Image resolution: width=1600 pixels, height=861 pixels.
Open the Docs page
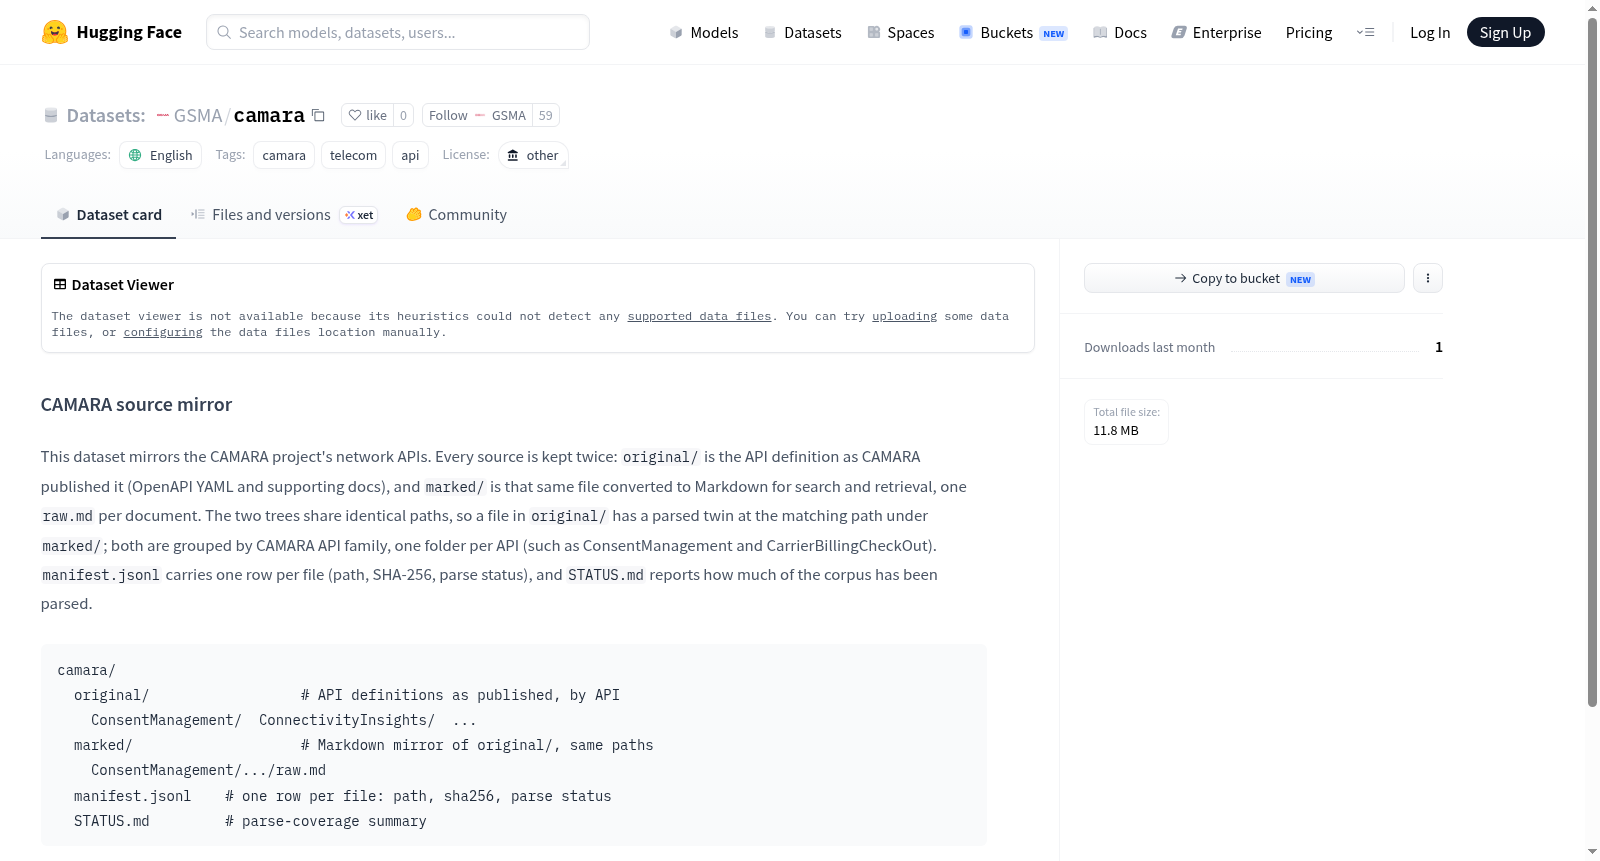point(1120,32)
